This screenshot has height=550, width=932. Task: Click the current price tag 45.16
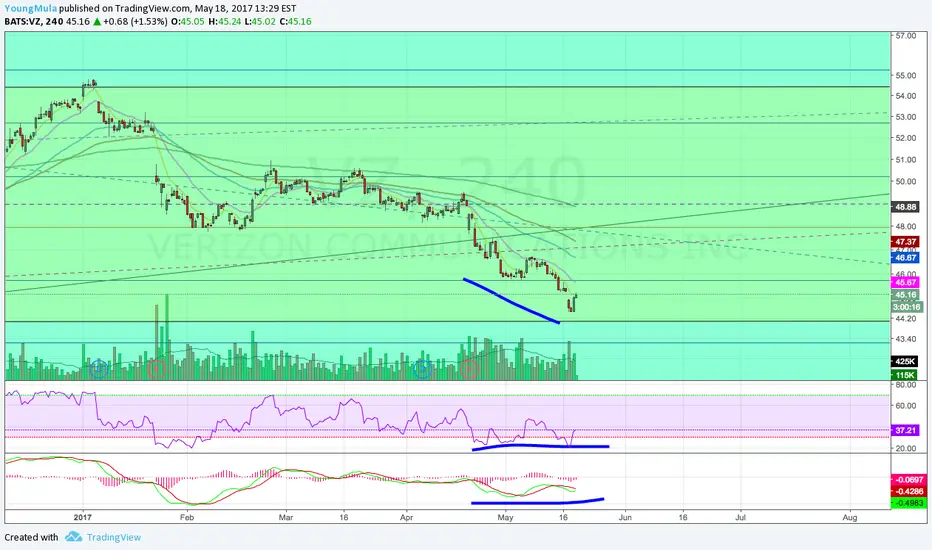point(905,295)
